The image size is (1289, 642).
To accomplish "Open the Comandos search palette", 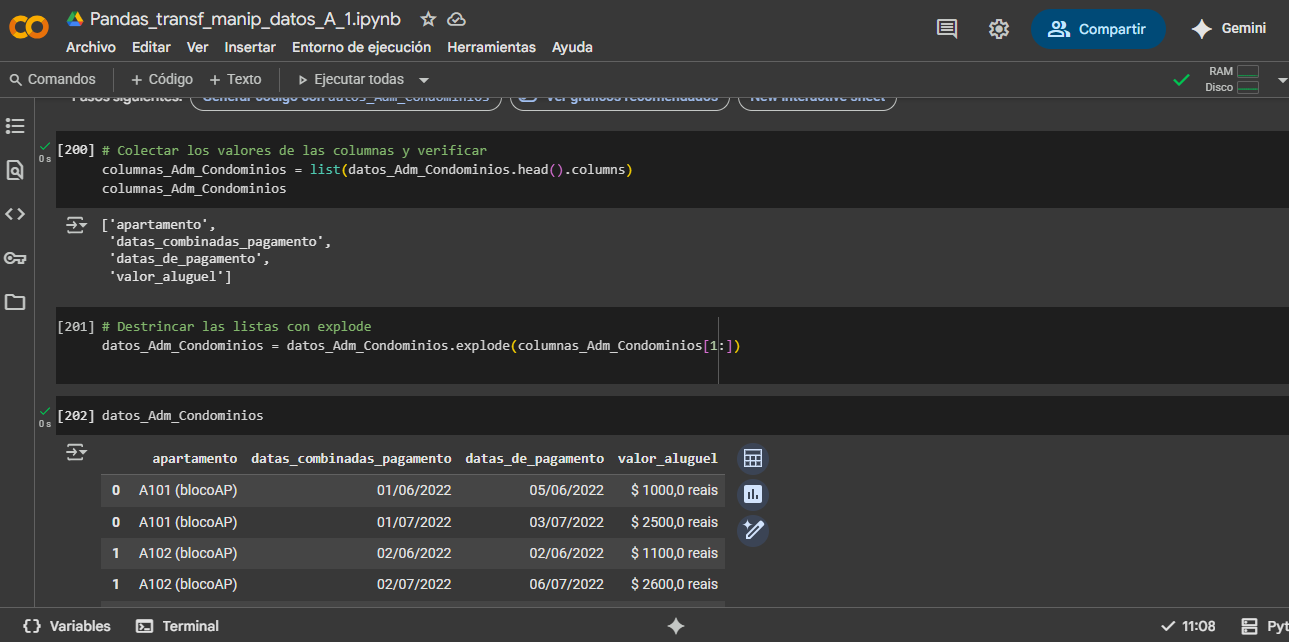I will [52, 79].
